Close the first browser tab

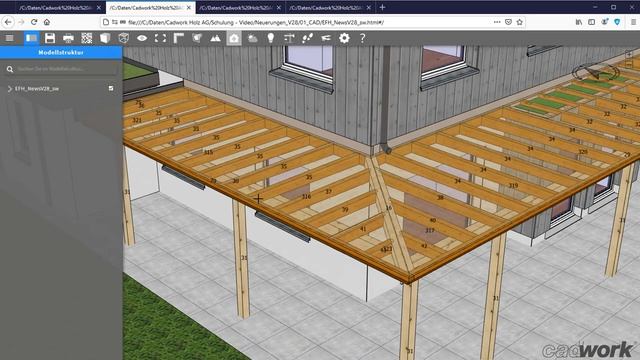pyautogui.click(x=99, y=8)
